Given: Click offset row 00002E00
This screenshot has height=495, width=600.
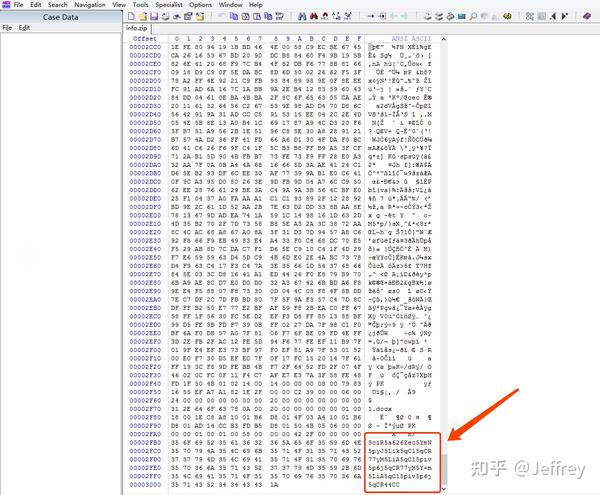Looking at the screenshot, I should coord(145,215).
